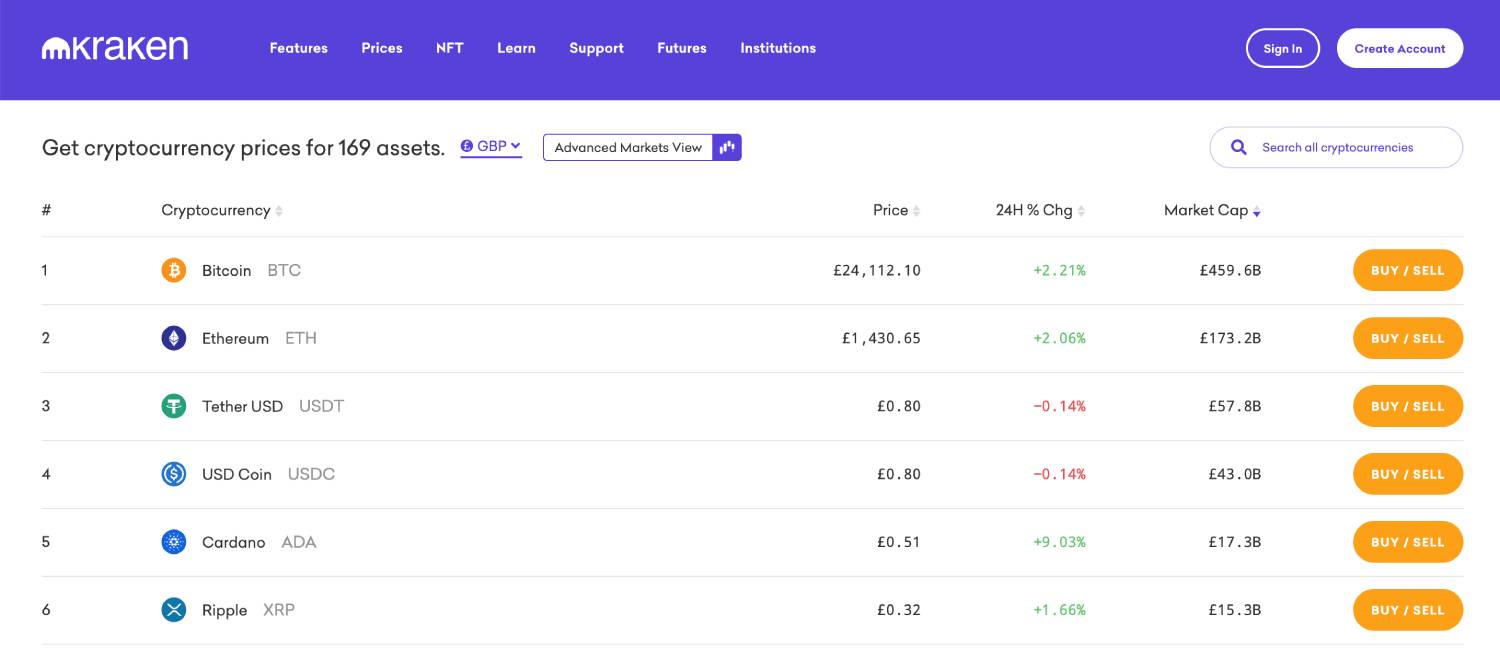Screen dimensions: 1500x649
Task: Click Buy / Sell for Ethereum
Action: tap(1408, 338)
